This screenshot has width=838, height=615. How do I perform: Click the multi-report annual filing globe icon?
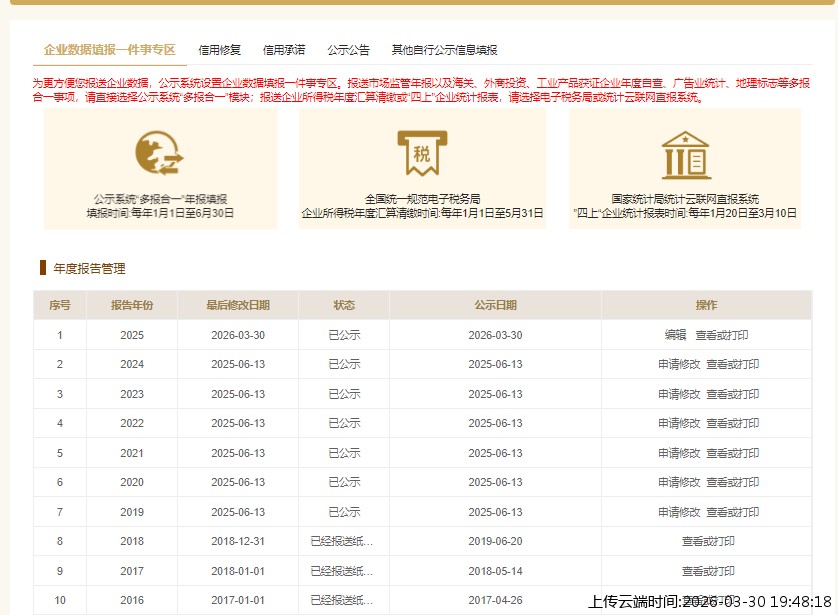pyautogui.click(x=160, y=153)
